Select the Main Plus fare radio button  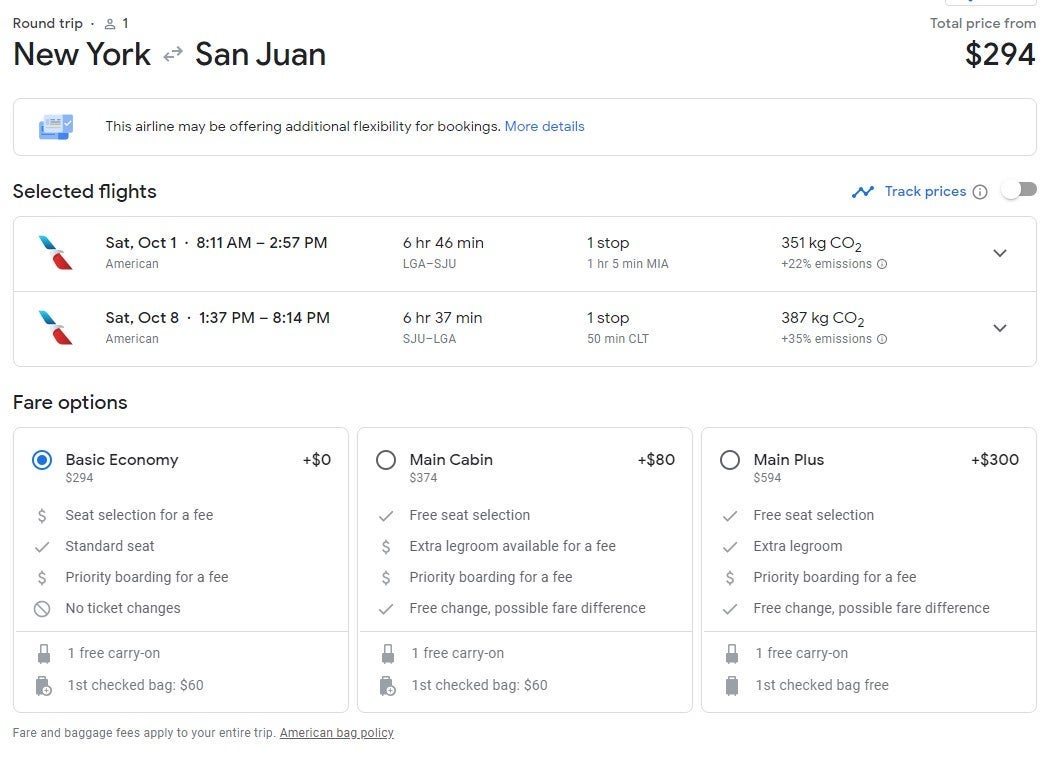[x=730, y=460]
